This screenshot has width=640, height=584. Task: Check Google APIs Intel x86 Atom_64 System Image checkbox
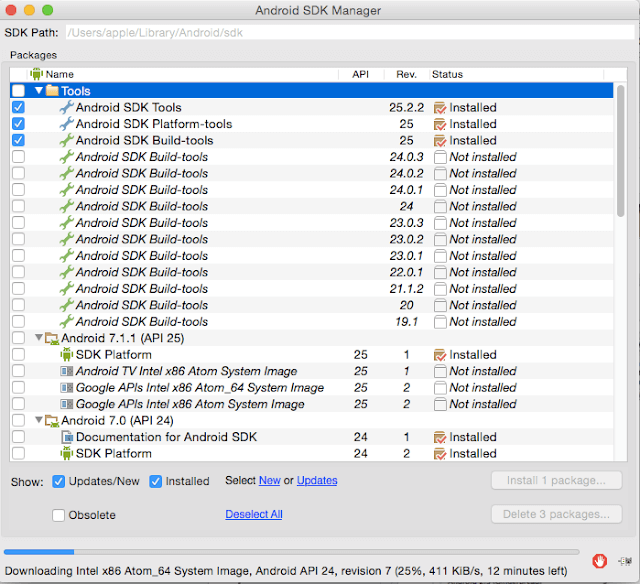(x=18, y=387)
